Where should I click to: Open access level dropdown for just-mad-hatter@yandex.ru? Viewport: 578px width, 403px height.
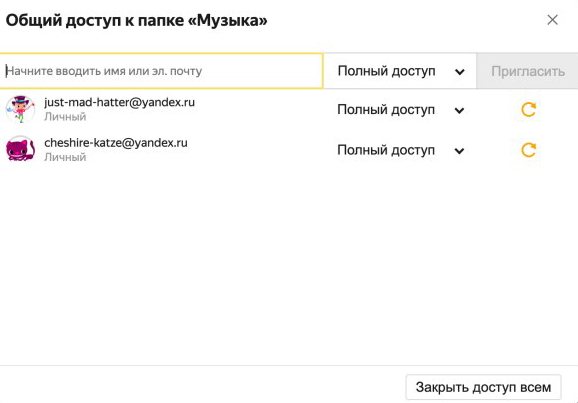[x=400, y=110]
